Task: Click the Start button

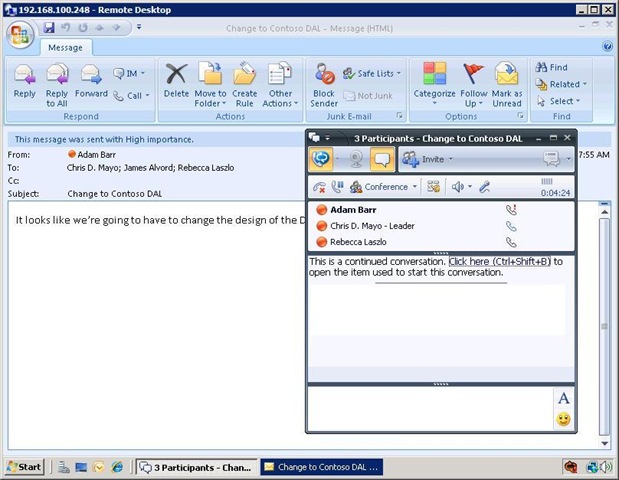Action: click(x=24, y=467)
